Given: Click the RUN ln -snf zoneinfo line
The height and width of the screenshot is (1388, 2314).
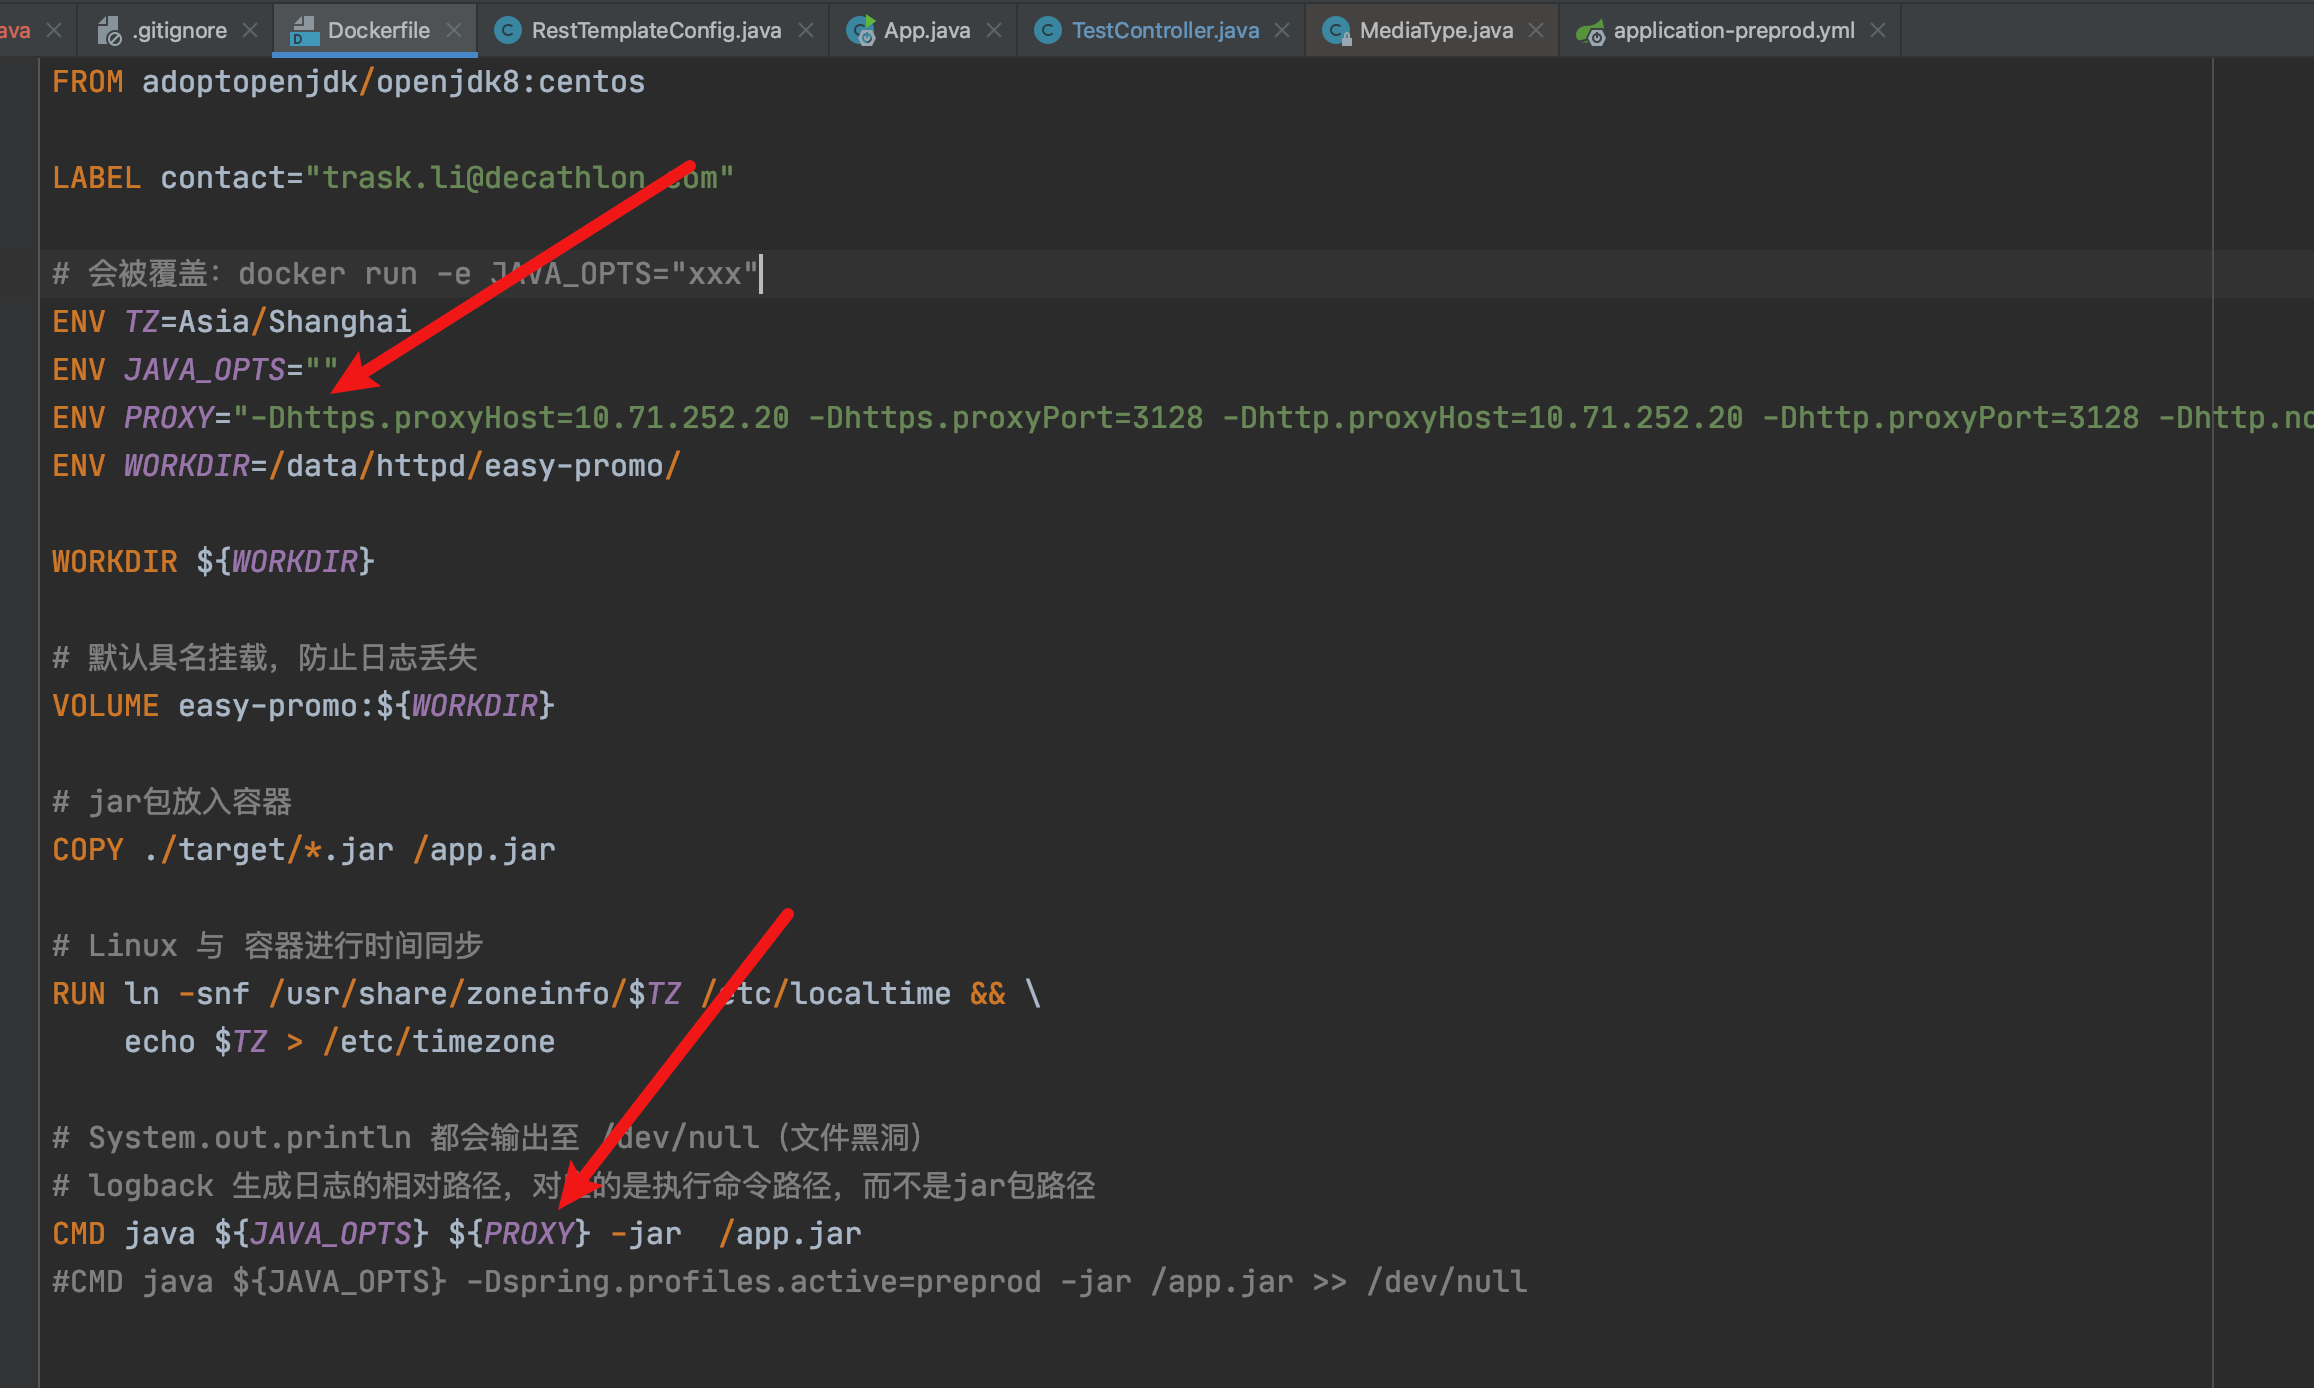Looking at the screenshot, I should pos(546,994).
